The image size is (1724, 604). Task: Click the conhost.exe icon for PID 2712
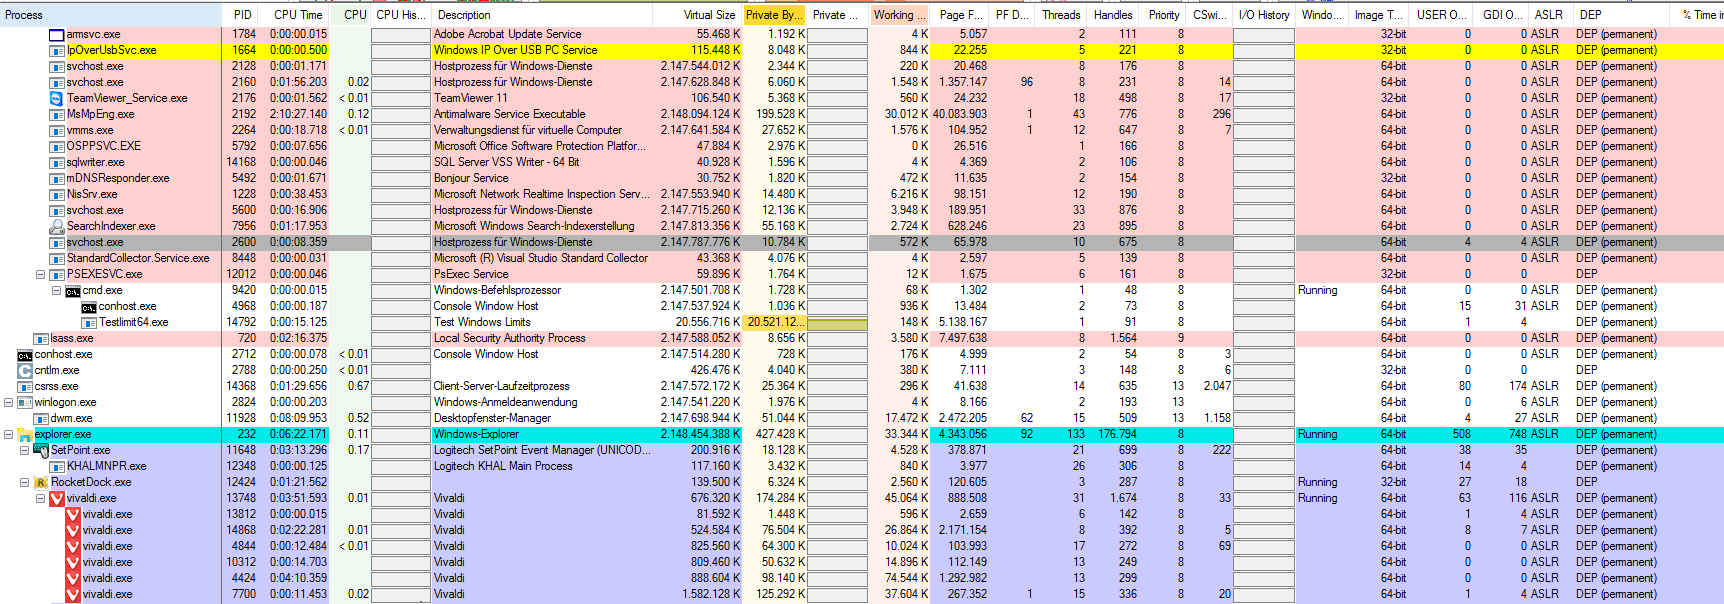coord(25,354)
